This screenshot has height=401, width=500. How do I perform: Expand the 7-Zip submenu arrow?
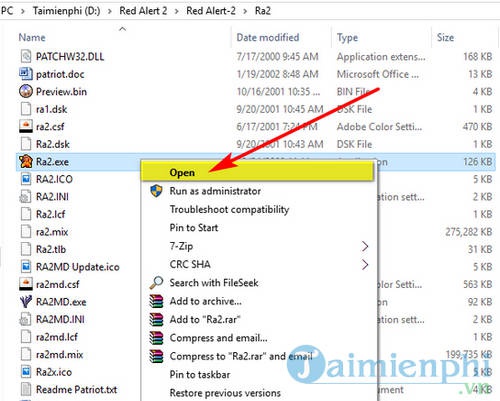[365, 246]
